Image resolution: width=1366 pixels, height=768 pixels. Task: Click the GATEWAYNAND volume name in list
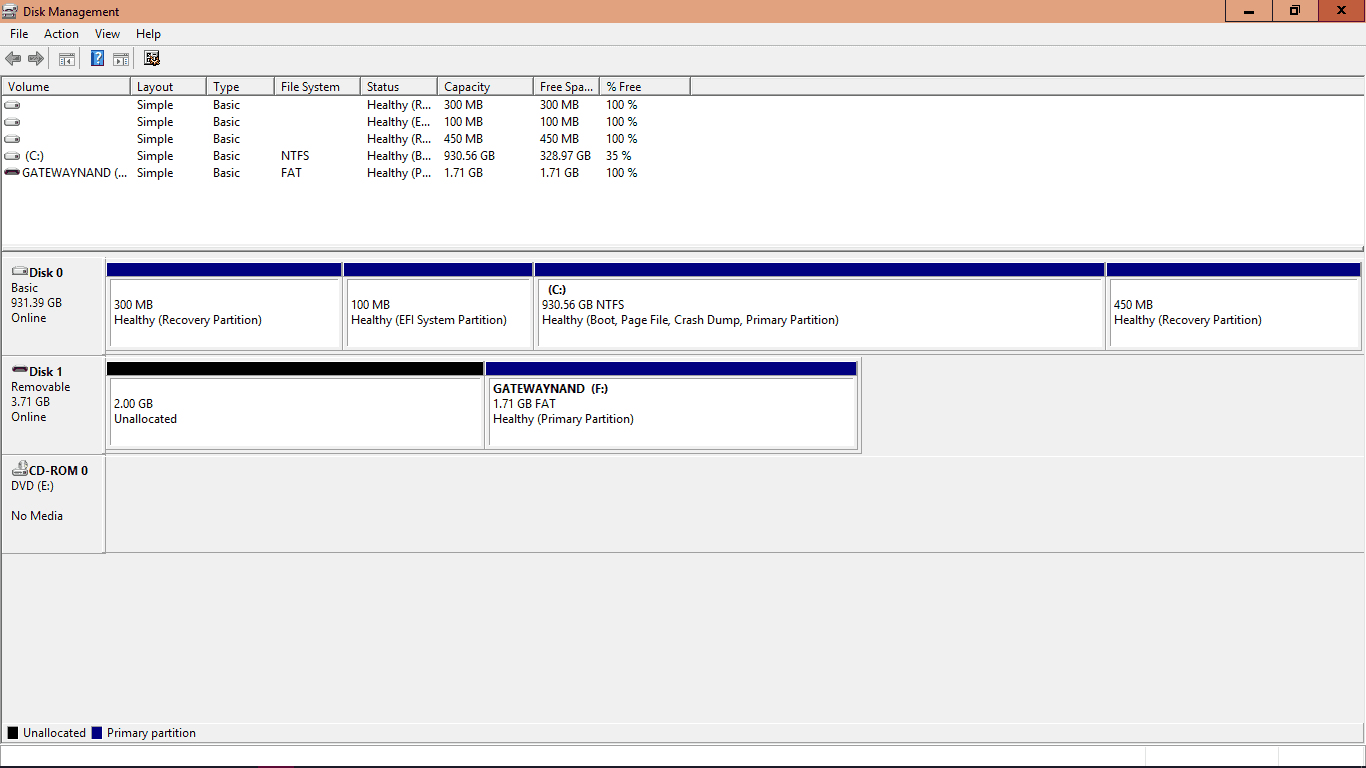click(75, 173)
